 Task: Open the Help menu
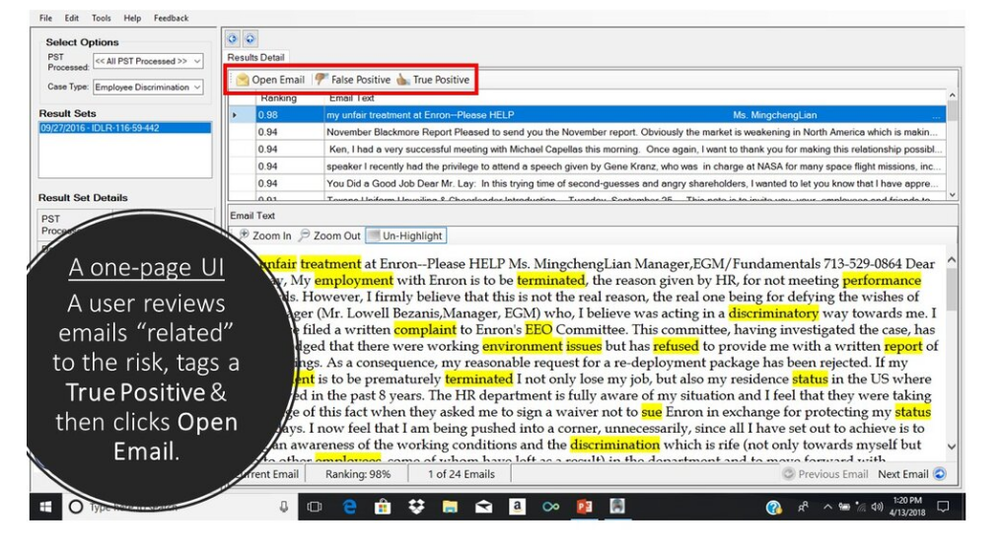(132, 18)
